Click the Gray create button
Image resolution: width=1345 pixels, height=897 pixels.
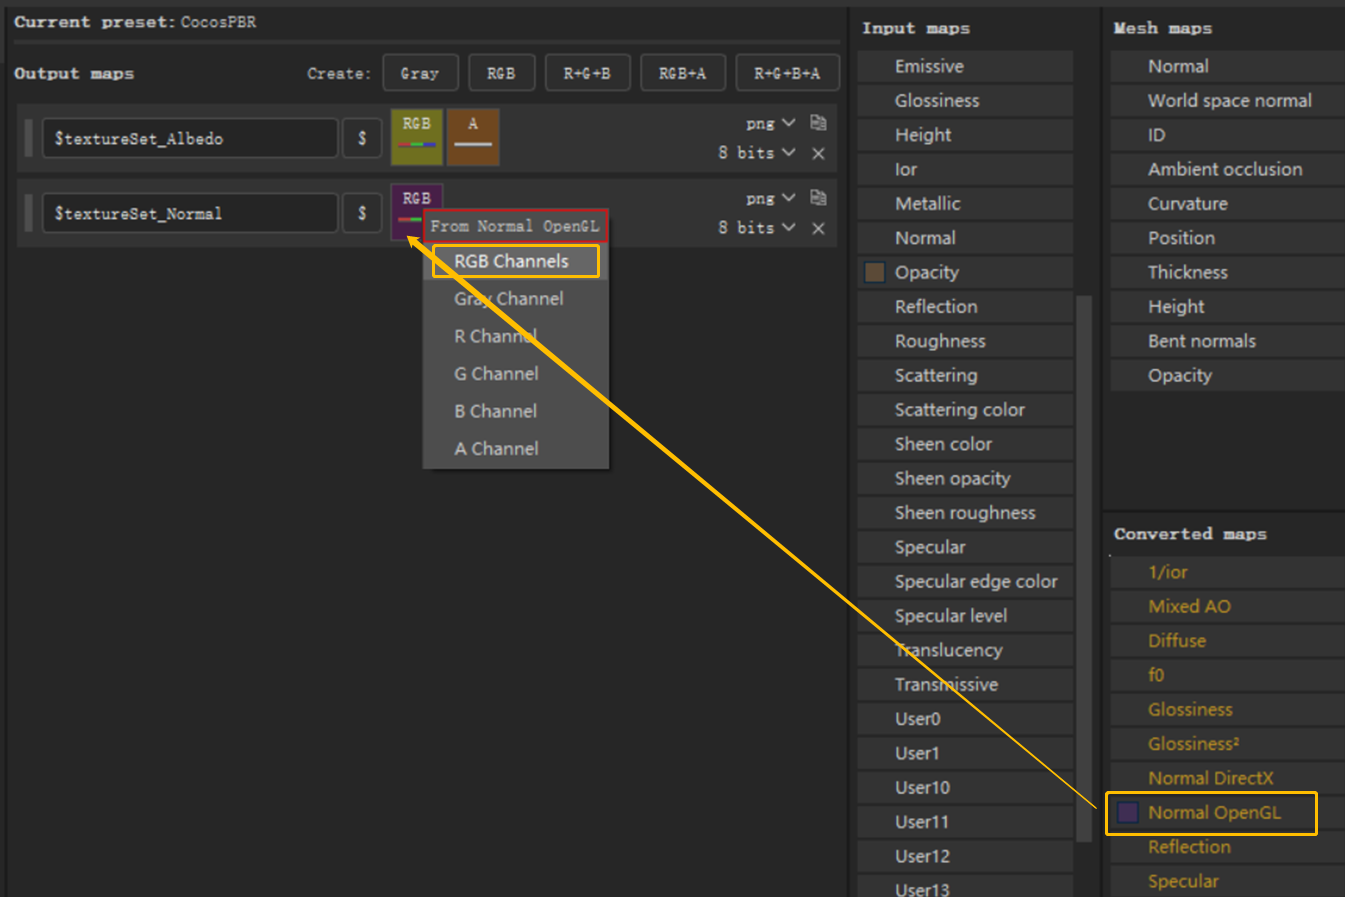click(420, 72)
